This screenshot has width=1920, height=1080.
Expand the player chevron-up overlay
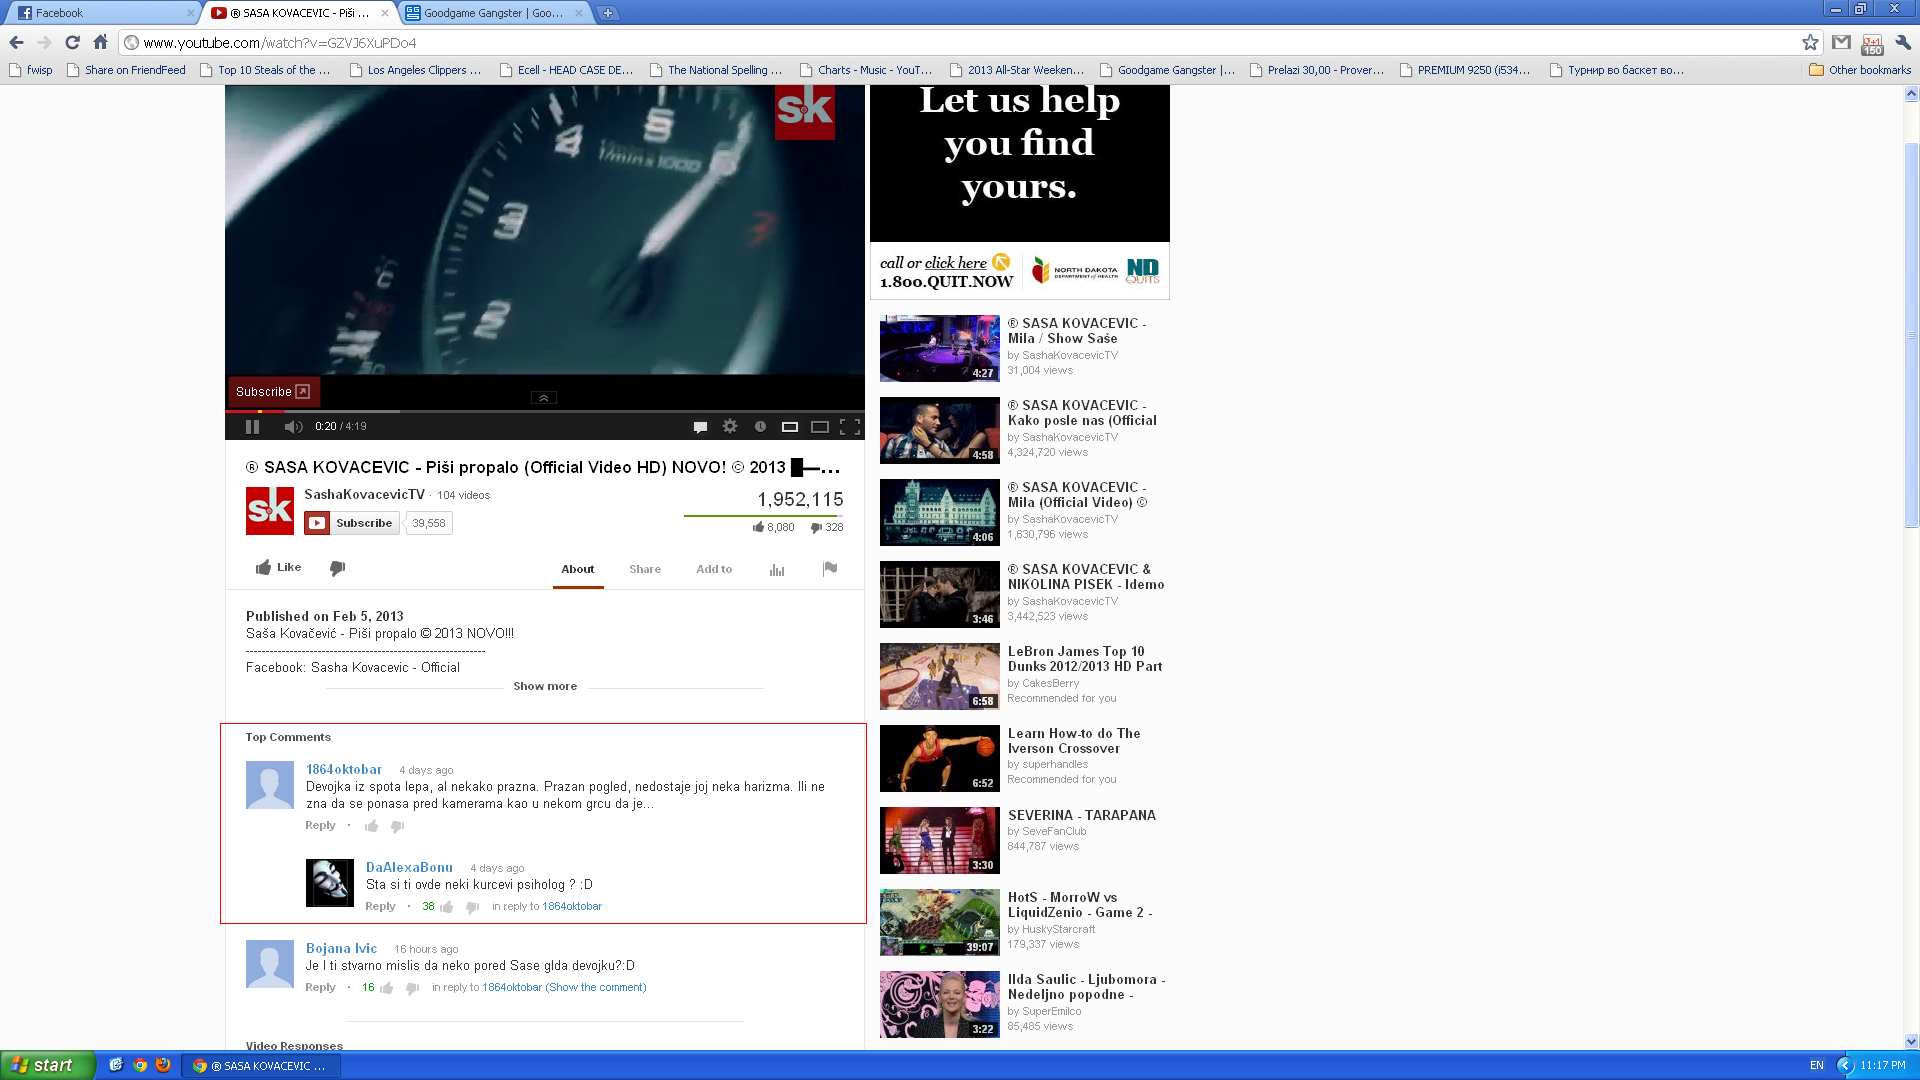point(543,398)
